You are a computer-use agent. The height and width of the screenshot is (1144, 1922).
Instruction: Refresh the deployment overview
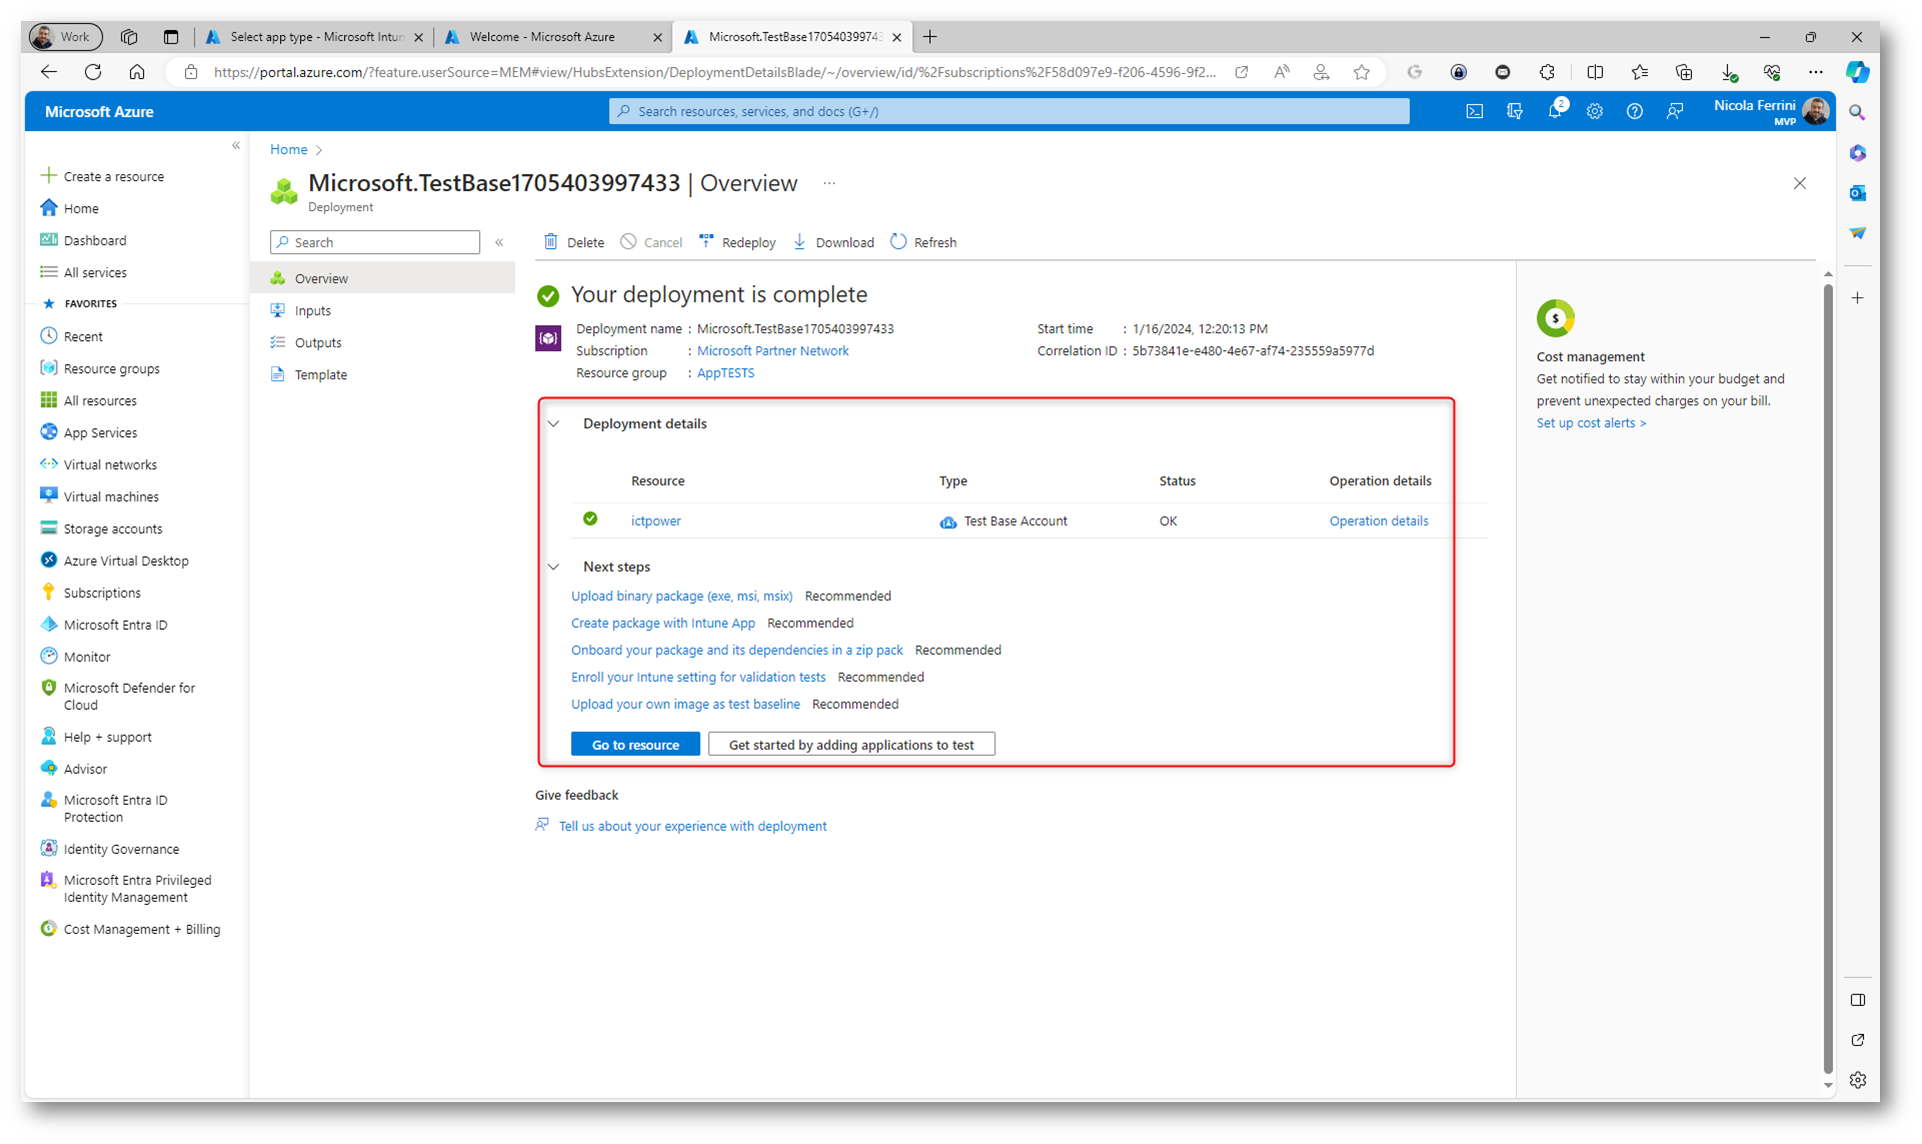click(x=922, y=242)
